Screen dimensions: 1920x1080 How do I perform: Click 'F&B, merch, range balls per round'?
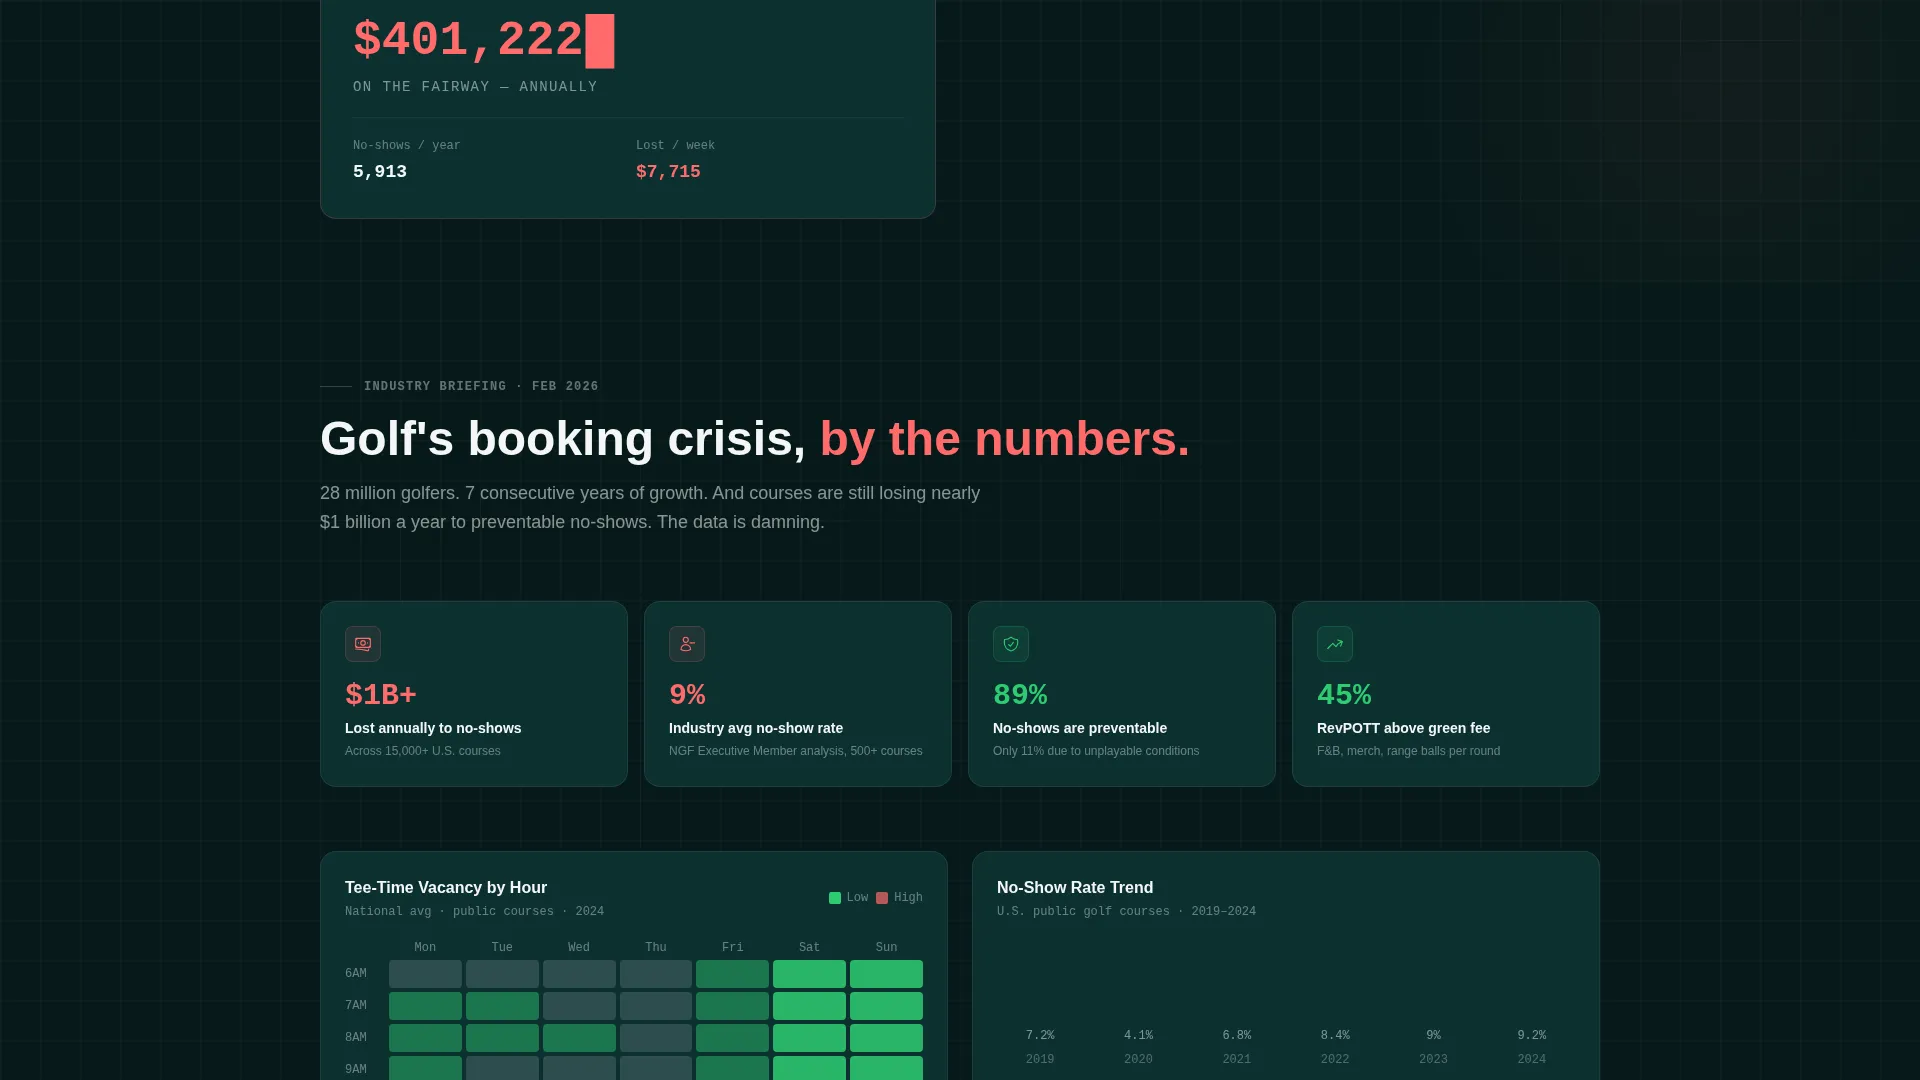click(x=1409, y=751)
